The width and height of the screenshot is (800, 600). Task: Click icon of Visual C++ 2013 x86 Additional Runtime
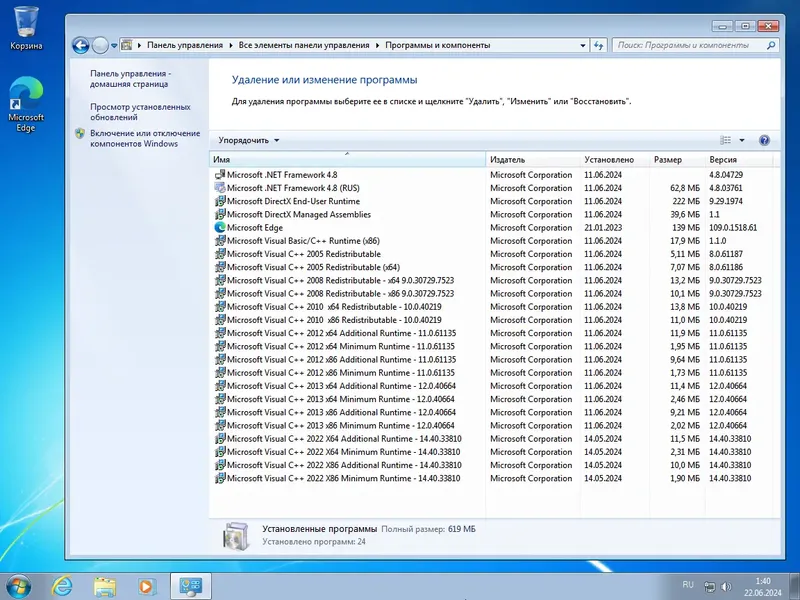tap(220, 412)
